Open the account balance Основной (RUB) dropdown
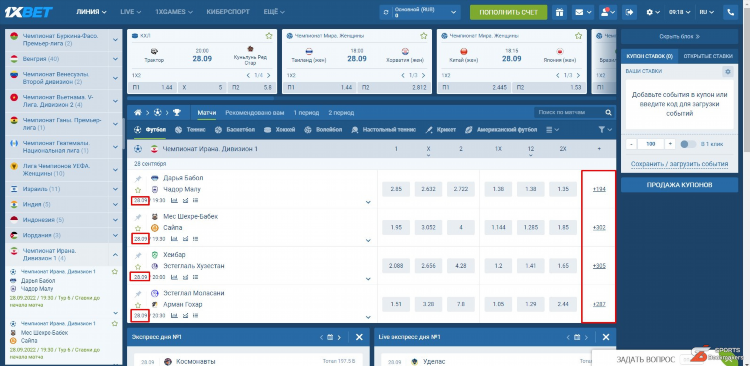Image resolution: width=750 pixels, height=366 pixels. pyautogui.click(x=420, y=12)
